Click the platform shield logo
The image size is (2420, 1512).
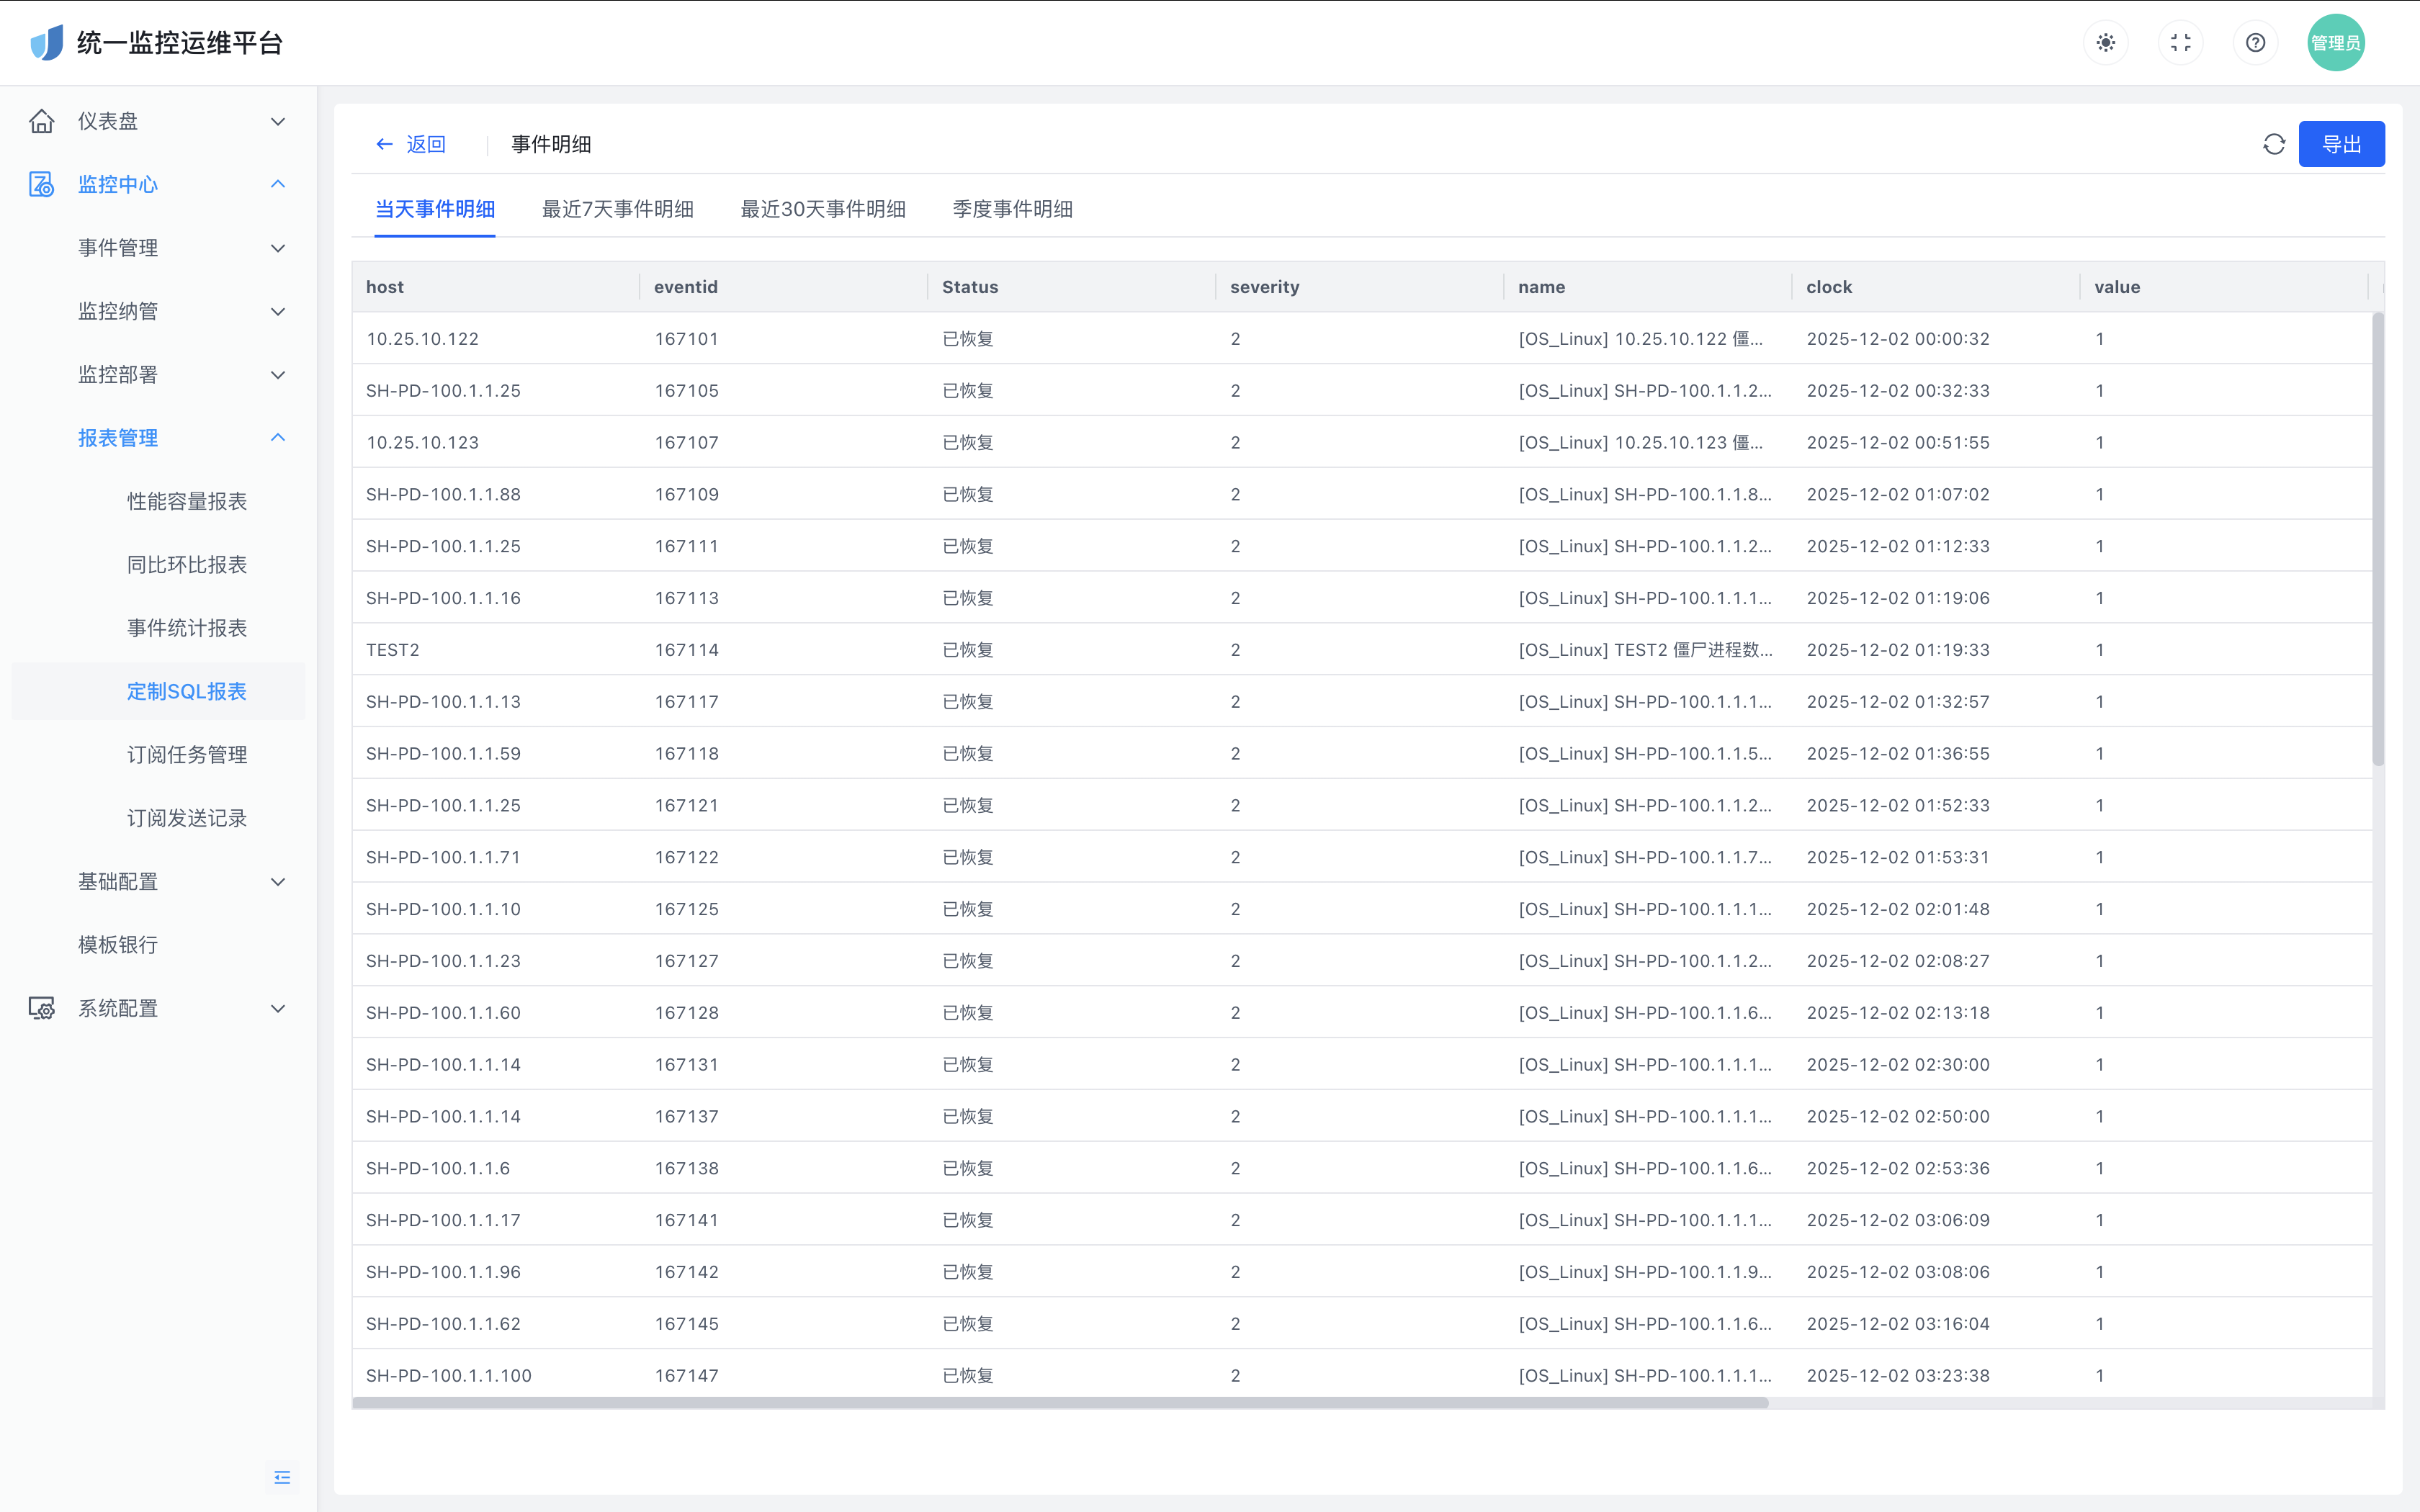point(46,43)
